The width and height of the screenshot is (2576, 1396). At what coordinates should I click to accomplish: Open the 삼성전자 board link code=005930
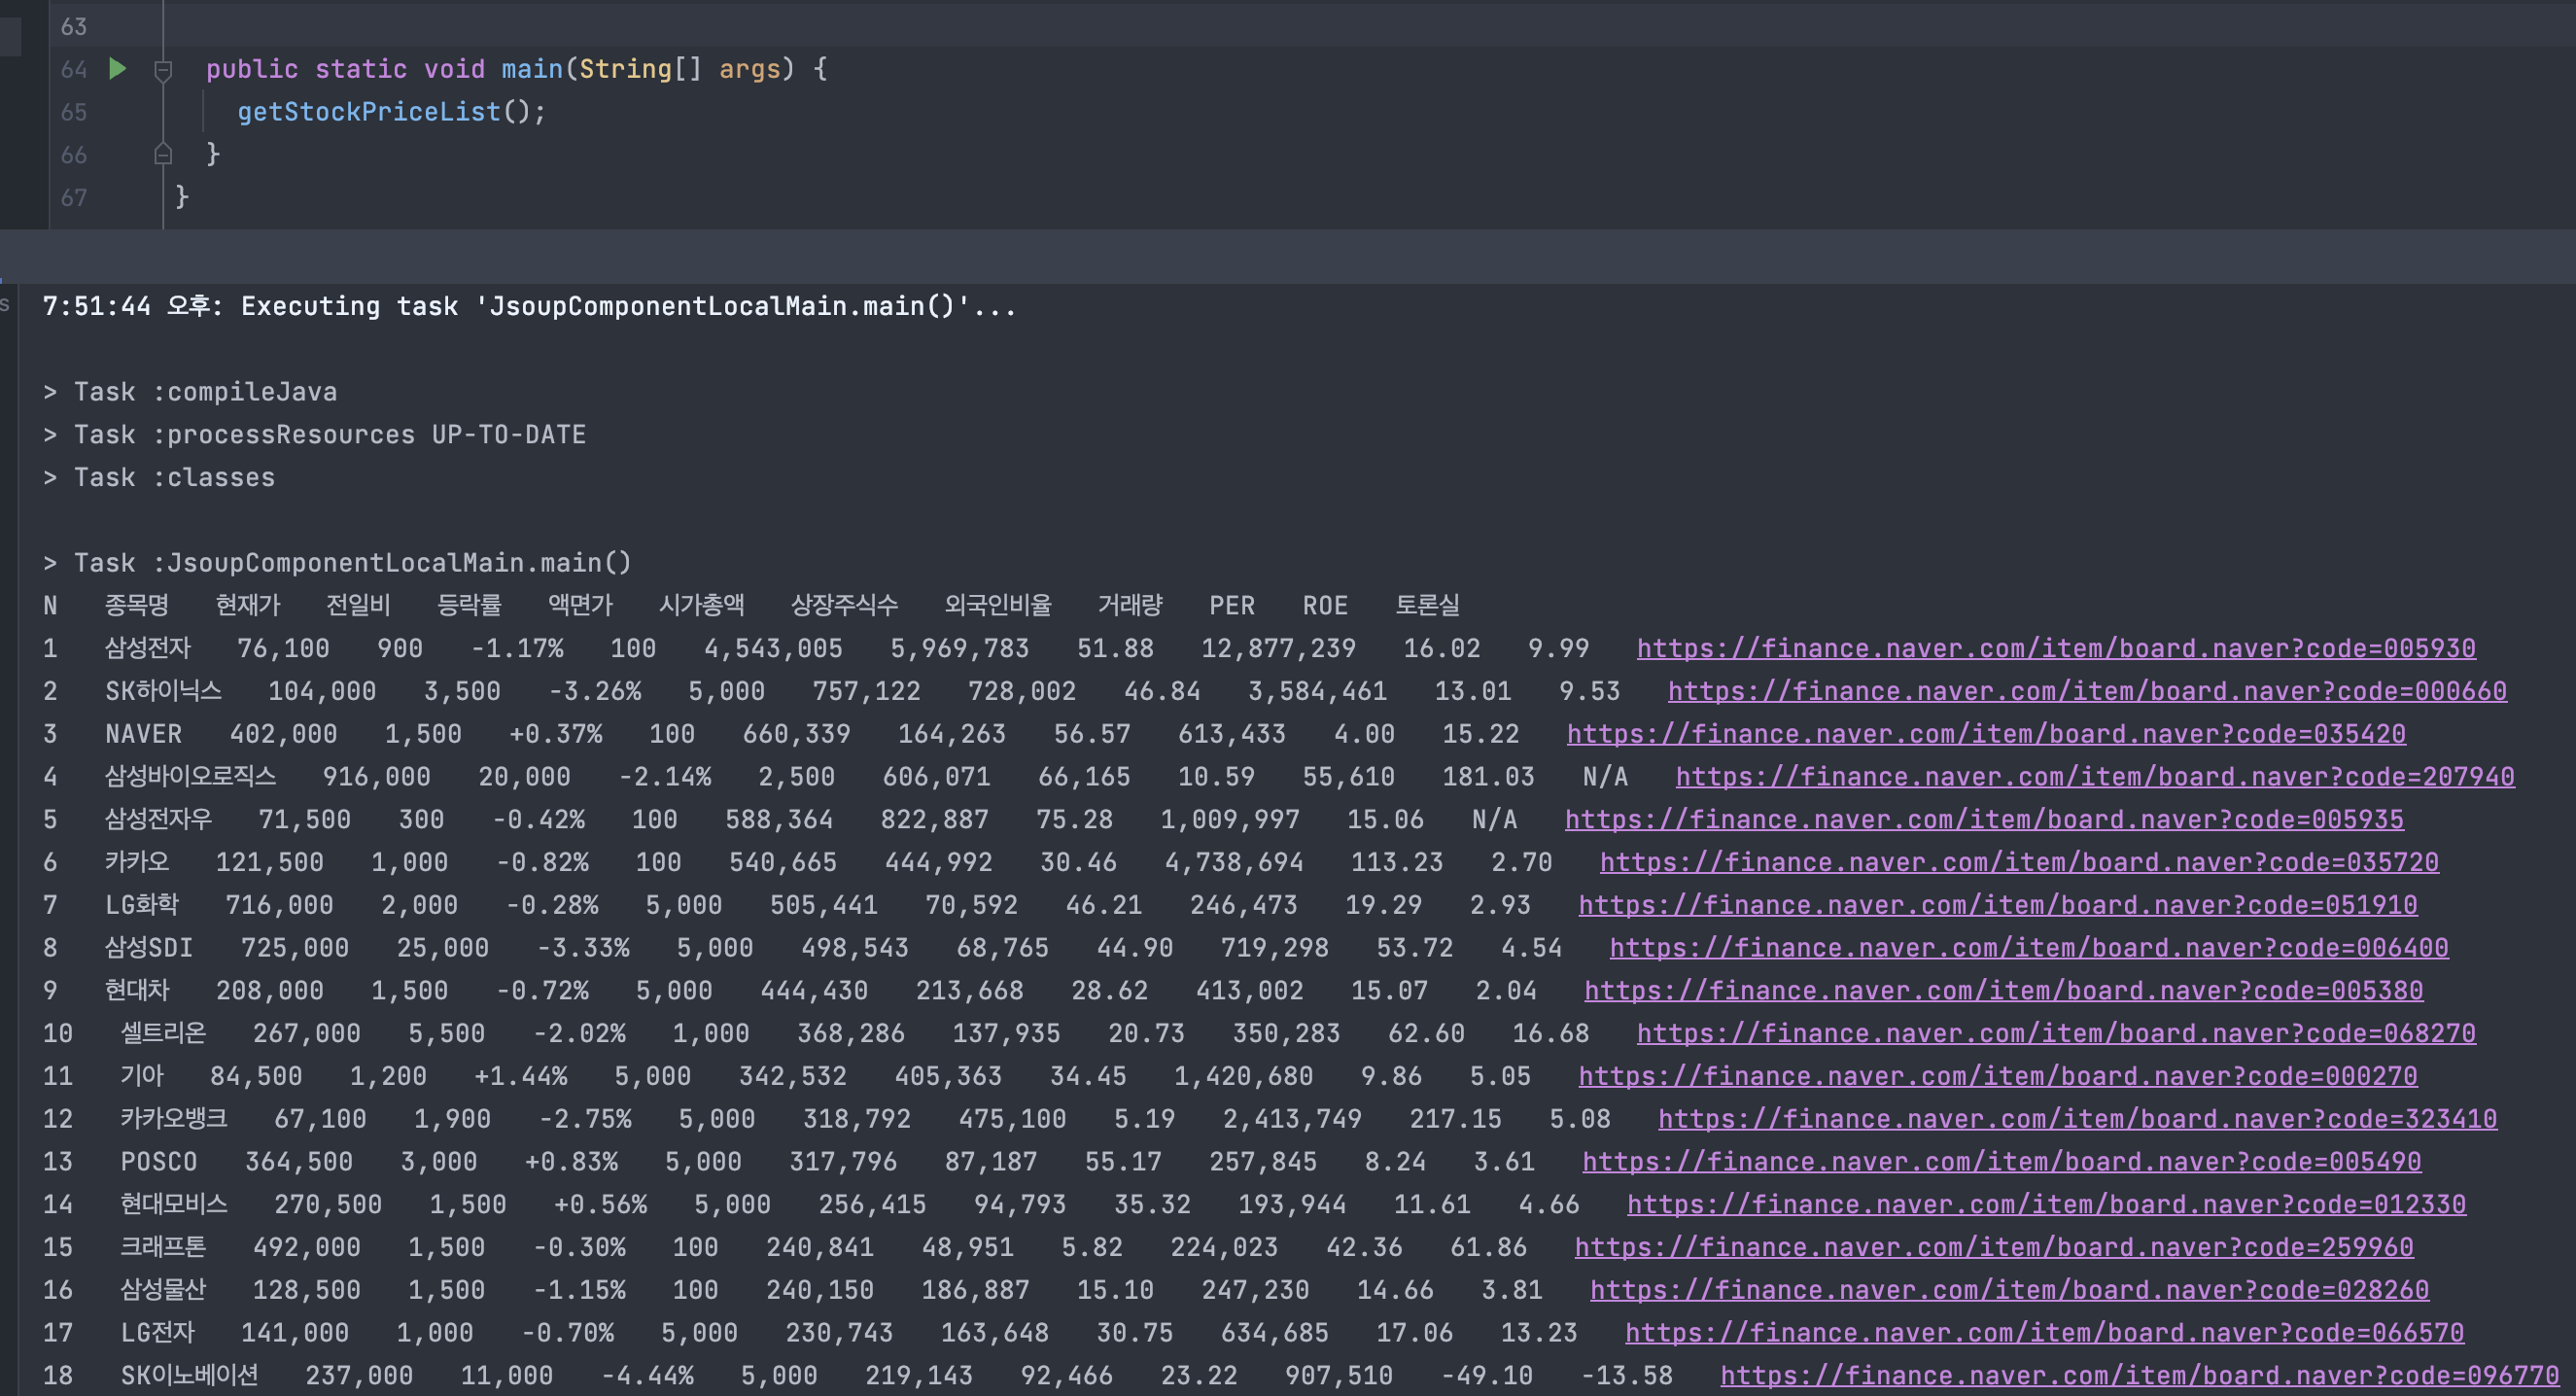[x=2055, y=649]
